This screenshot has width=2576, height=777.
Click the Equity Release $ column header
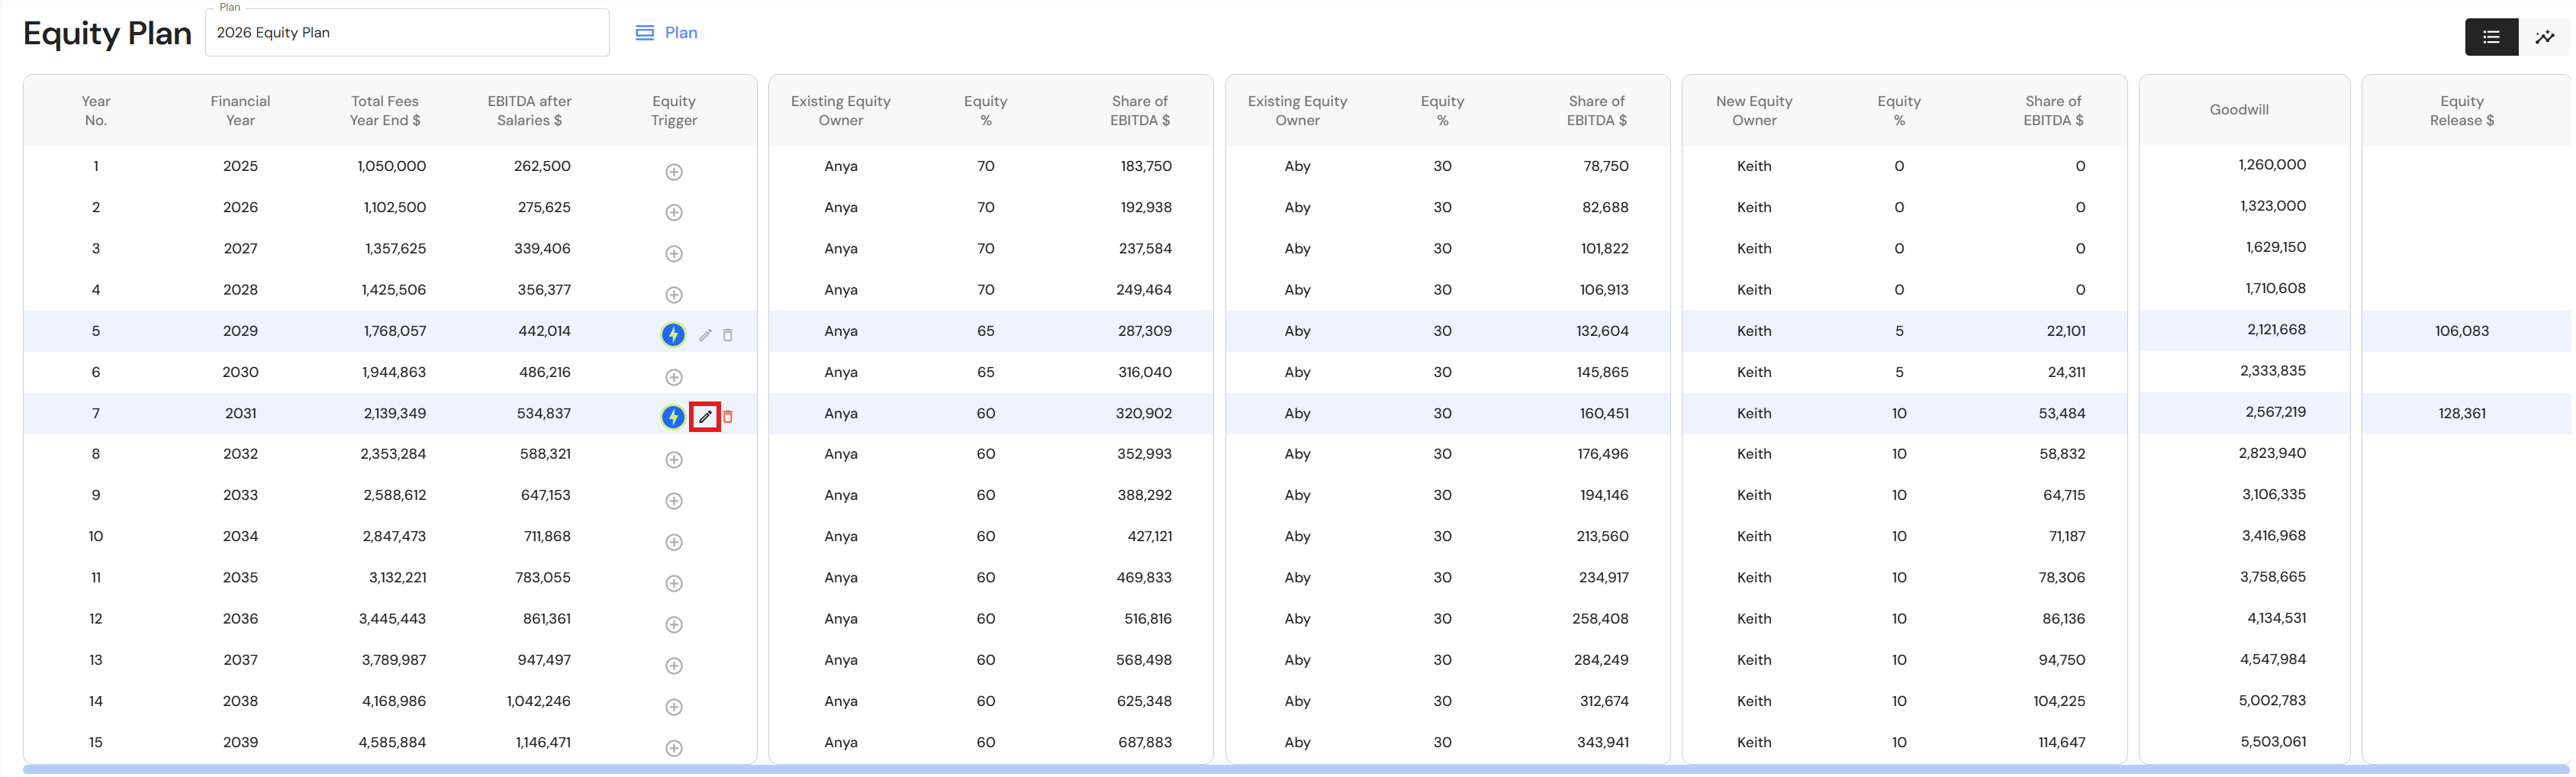click(2461, 110)
